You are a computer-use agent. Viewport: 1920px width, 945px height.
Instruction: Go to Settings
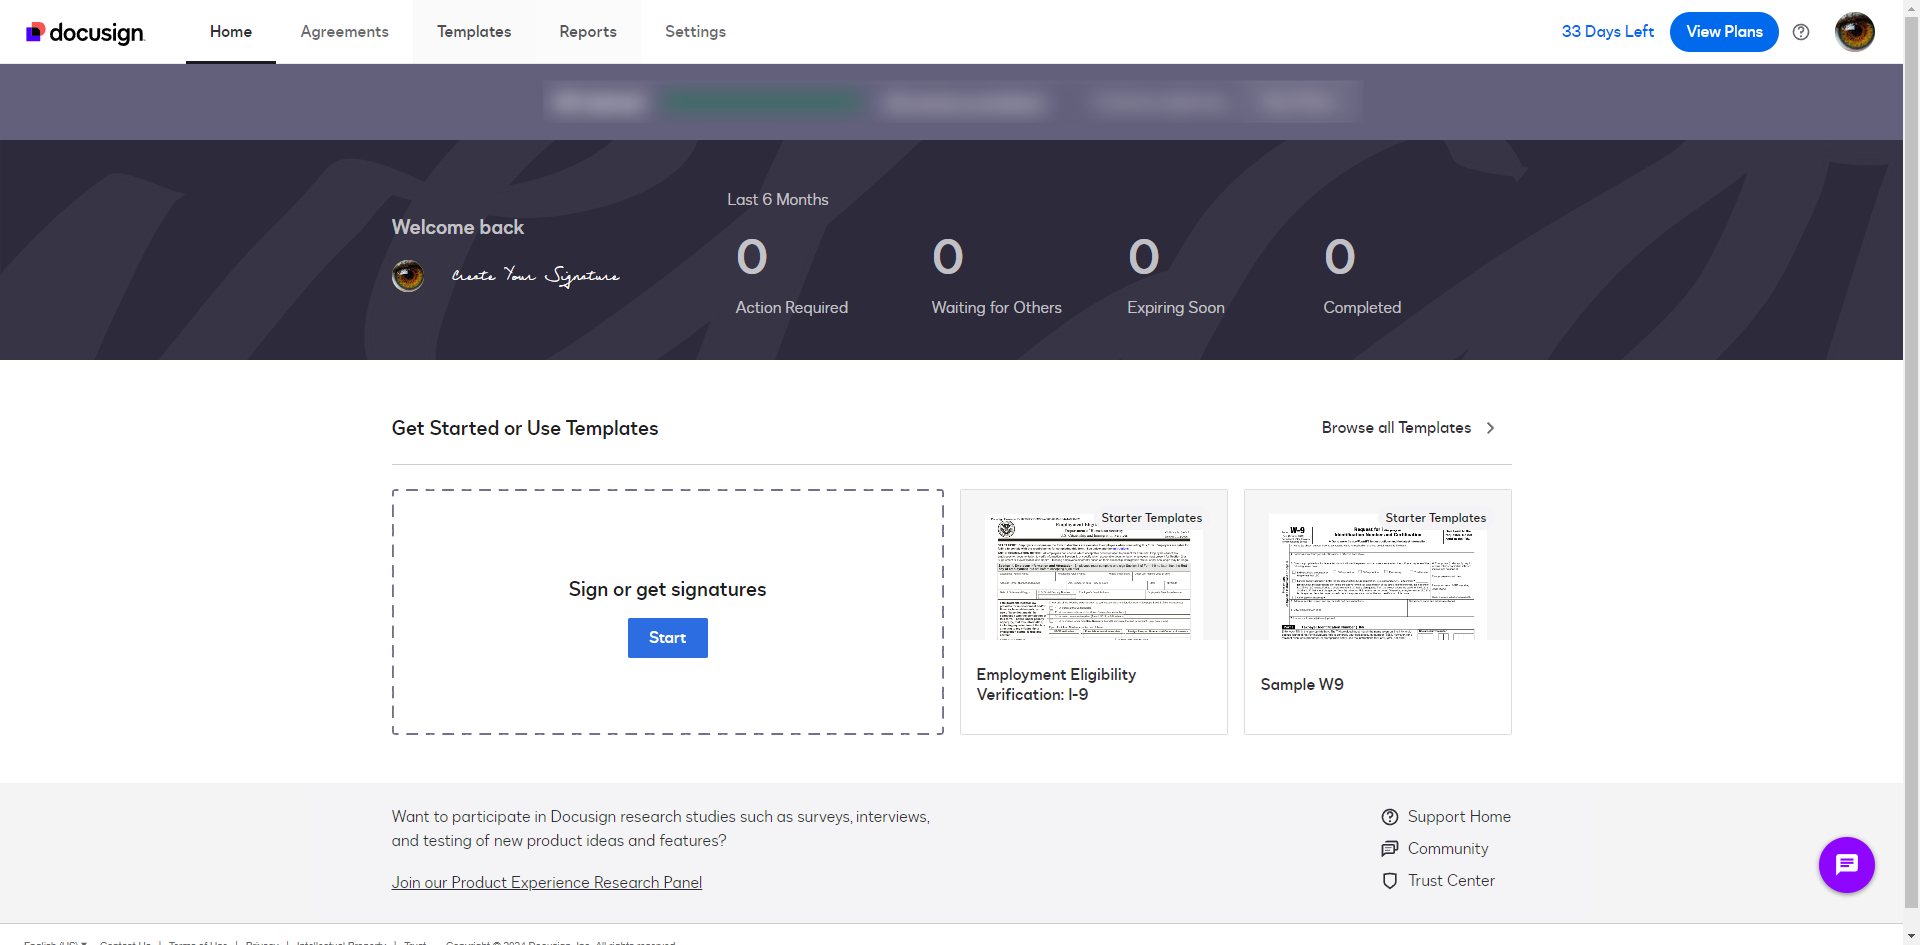click(695, 31)
